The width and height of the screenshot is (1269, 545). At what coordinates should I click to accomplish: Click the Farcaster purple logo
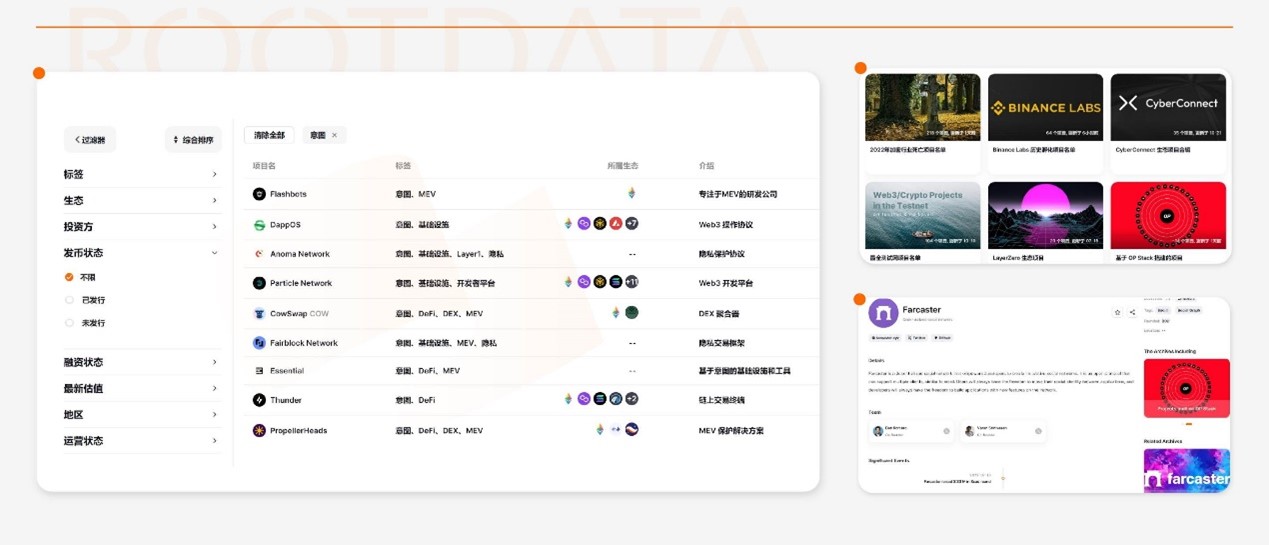tap(883, 313)
